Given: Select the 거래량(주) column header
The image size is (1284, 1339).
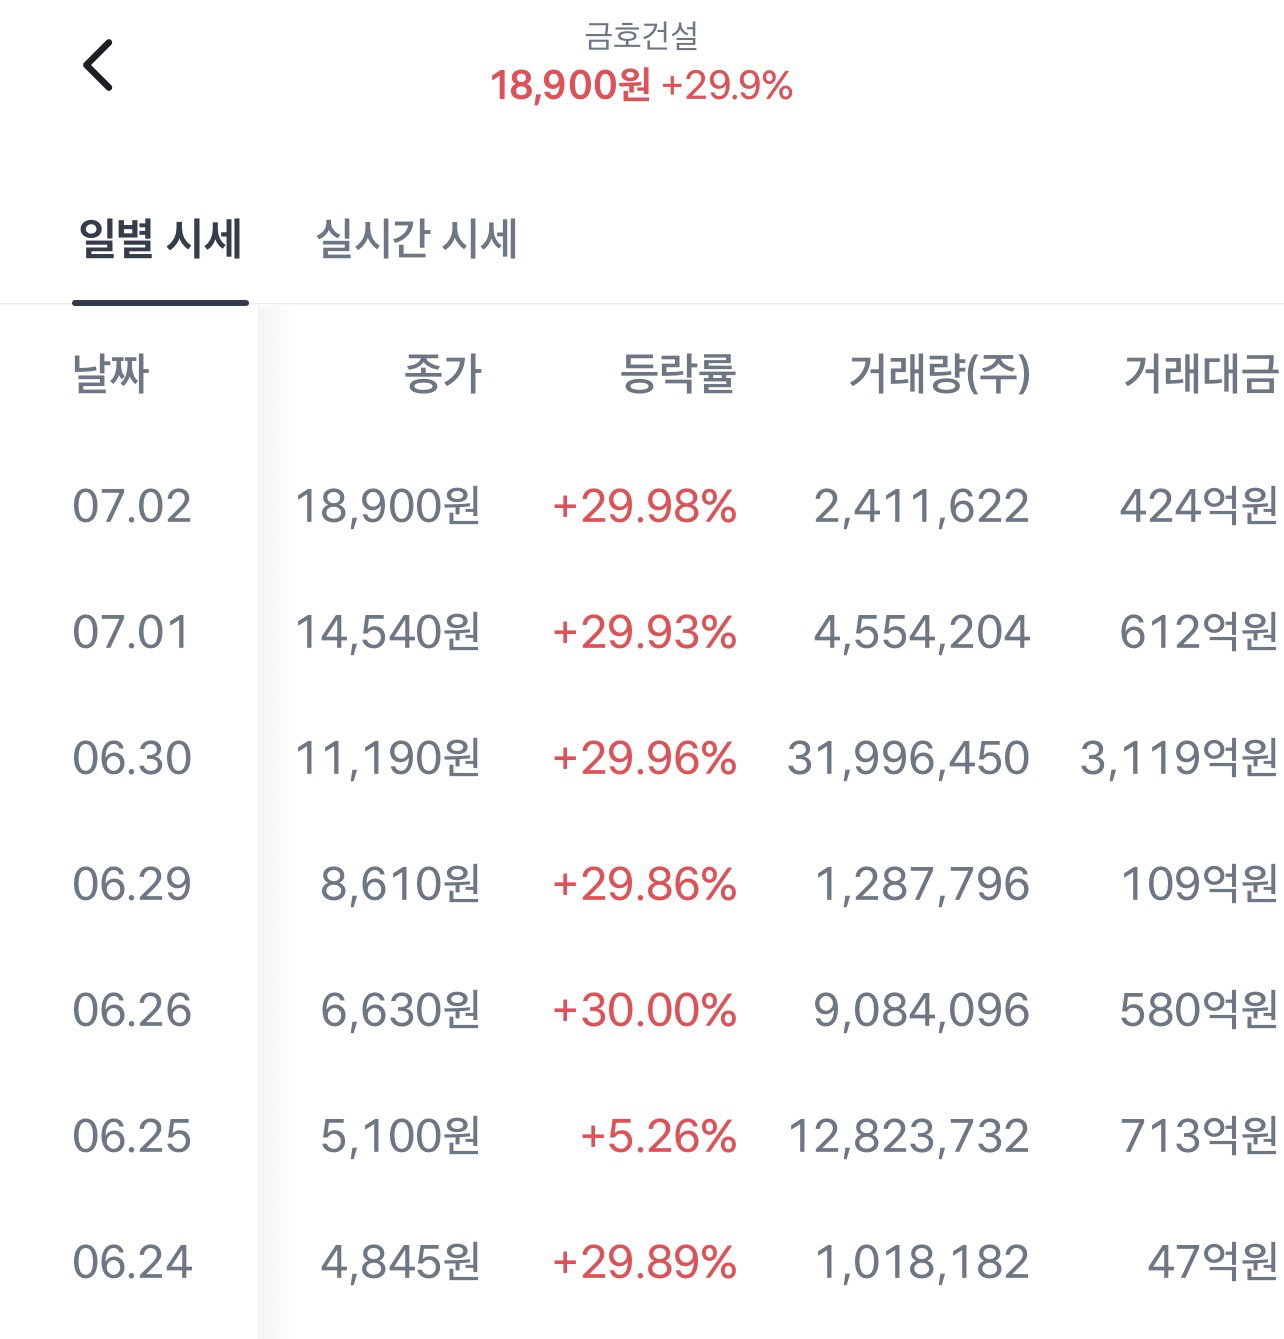Looking at the screenshot, I should 939,374.
